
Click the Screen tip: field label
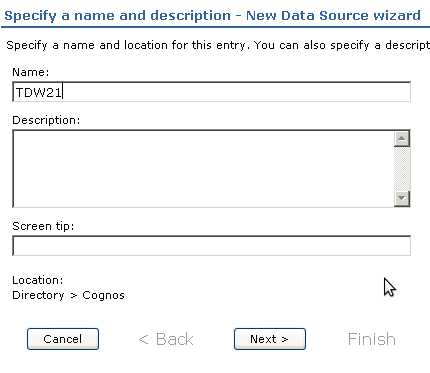coord(43,226)
